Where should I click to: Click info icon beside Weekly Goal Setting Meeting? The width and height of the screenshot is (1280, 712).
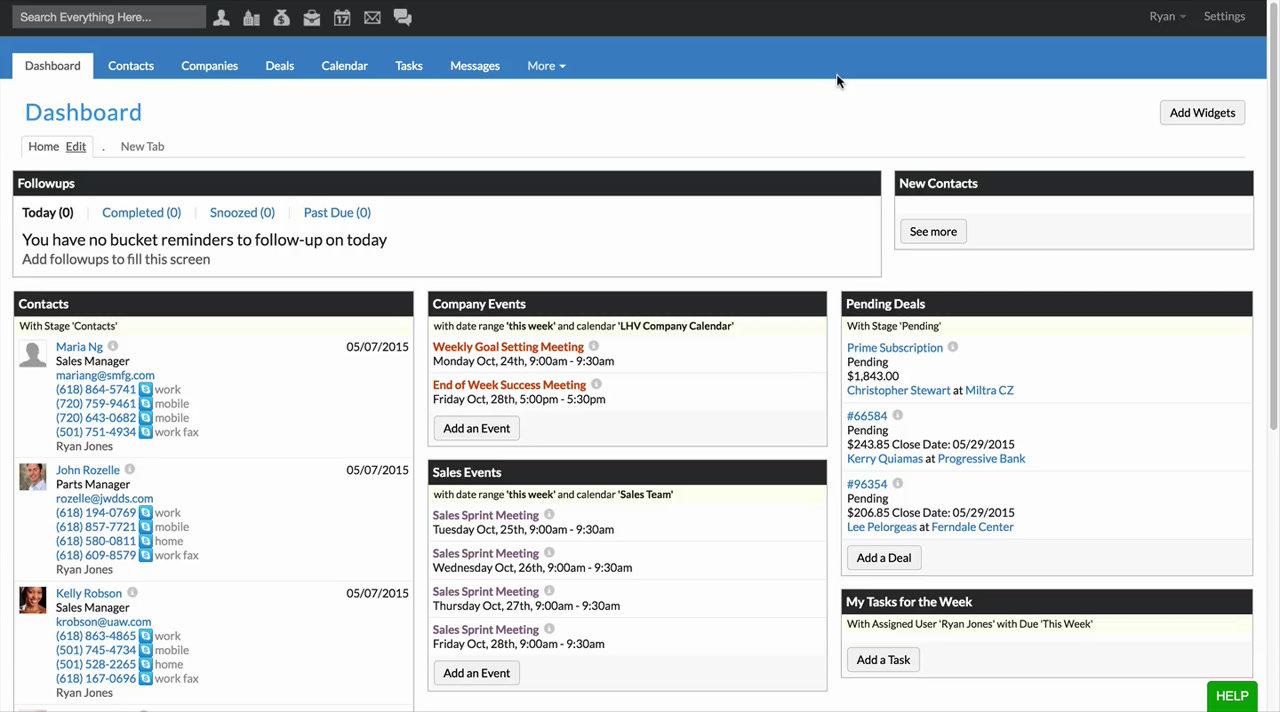tap(594, 346)
